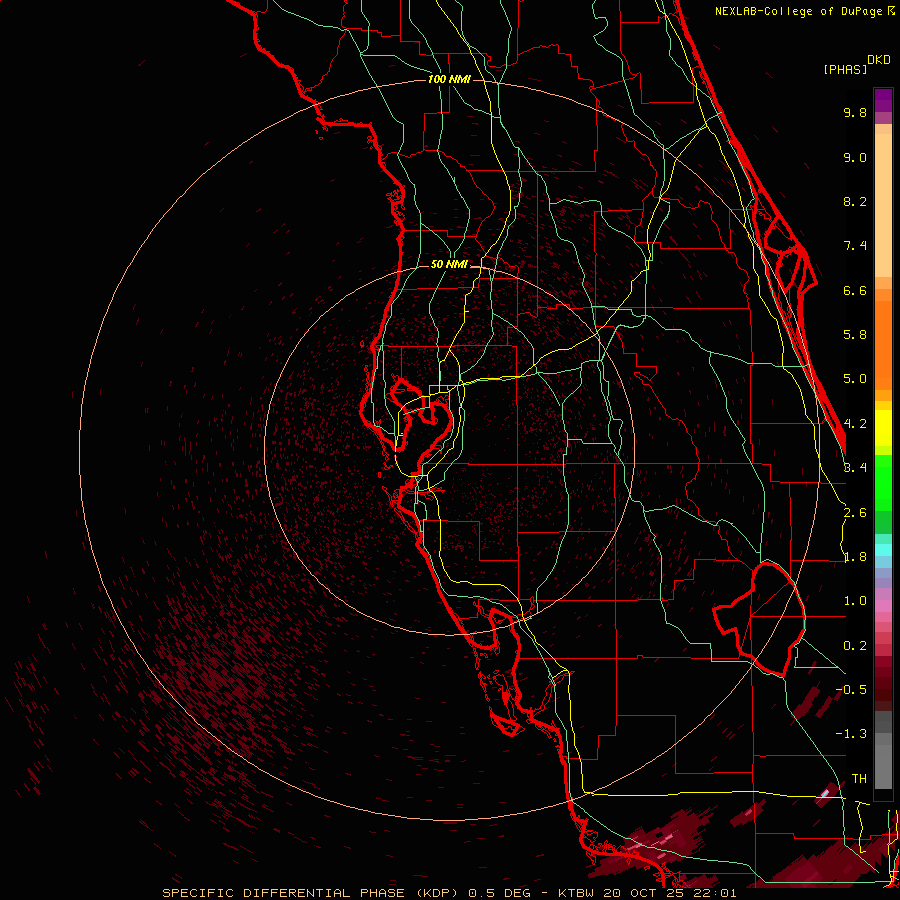This screenshot has height=900, width=900.
Task: Click the -0.5 scale value
Action: tap(851, 690)
